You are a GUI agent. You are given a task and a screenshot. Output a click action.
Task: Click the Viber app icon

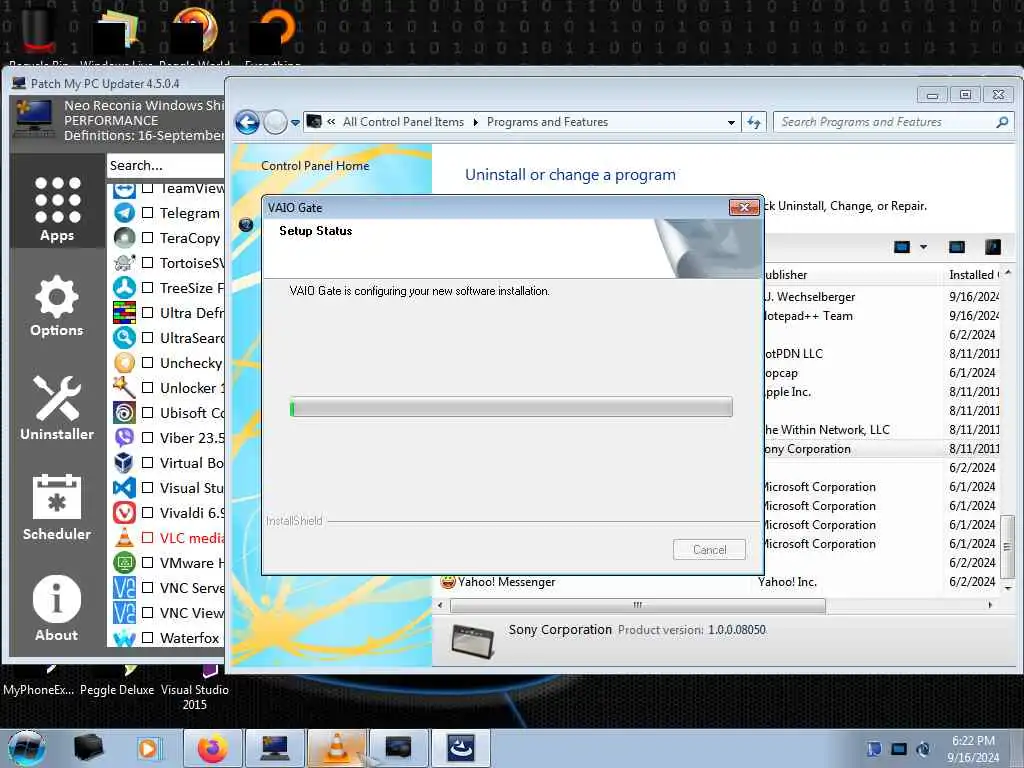tap(124, 438)
